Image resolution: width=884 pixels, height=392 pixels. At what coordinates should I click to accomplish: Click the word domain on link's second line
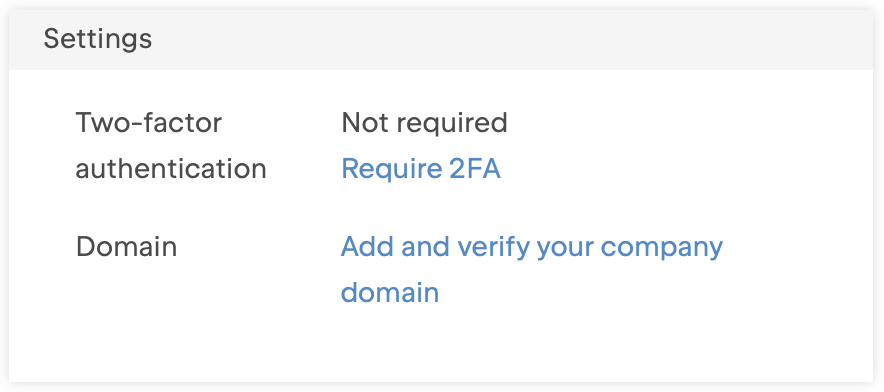pyautogui.click(x=390, y=293)
